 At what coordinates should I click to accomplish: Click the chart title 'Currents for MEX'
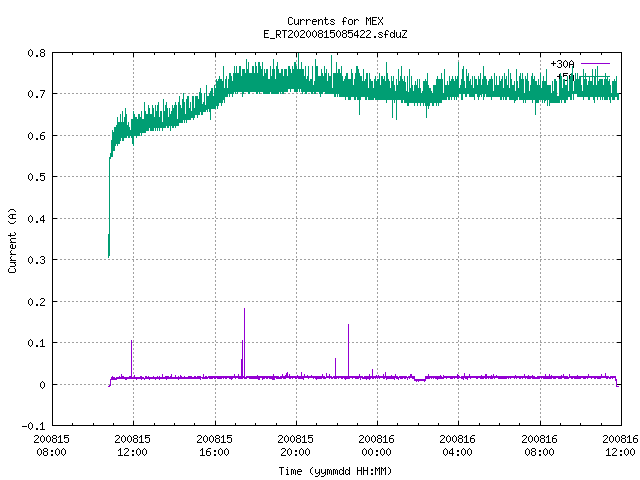(335, 21)
